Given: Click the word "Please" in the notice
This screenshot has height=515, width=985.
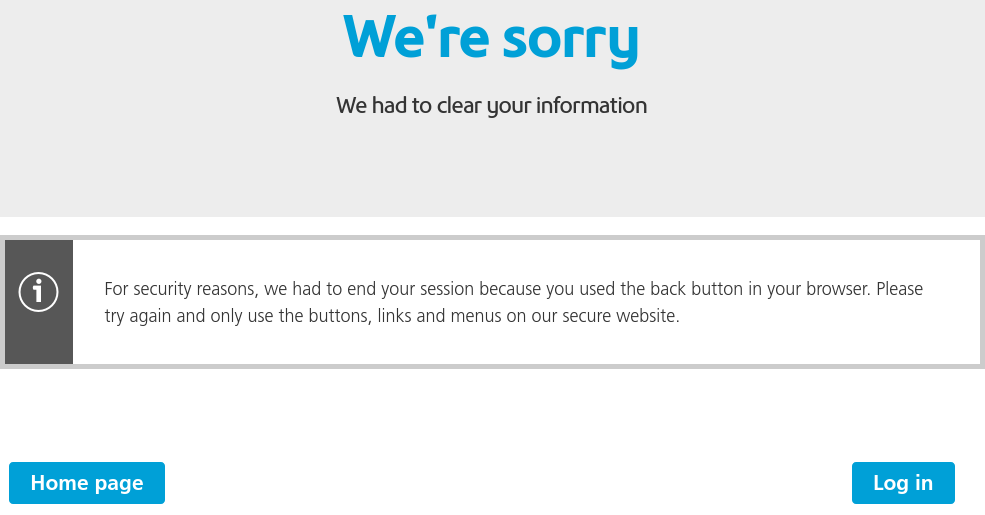Looking at the screenshot, I should click(x=899, y=289).
